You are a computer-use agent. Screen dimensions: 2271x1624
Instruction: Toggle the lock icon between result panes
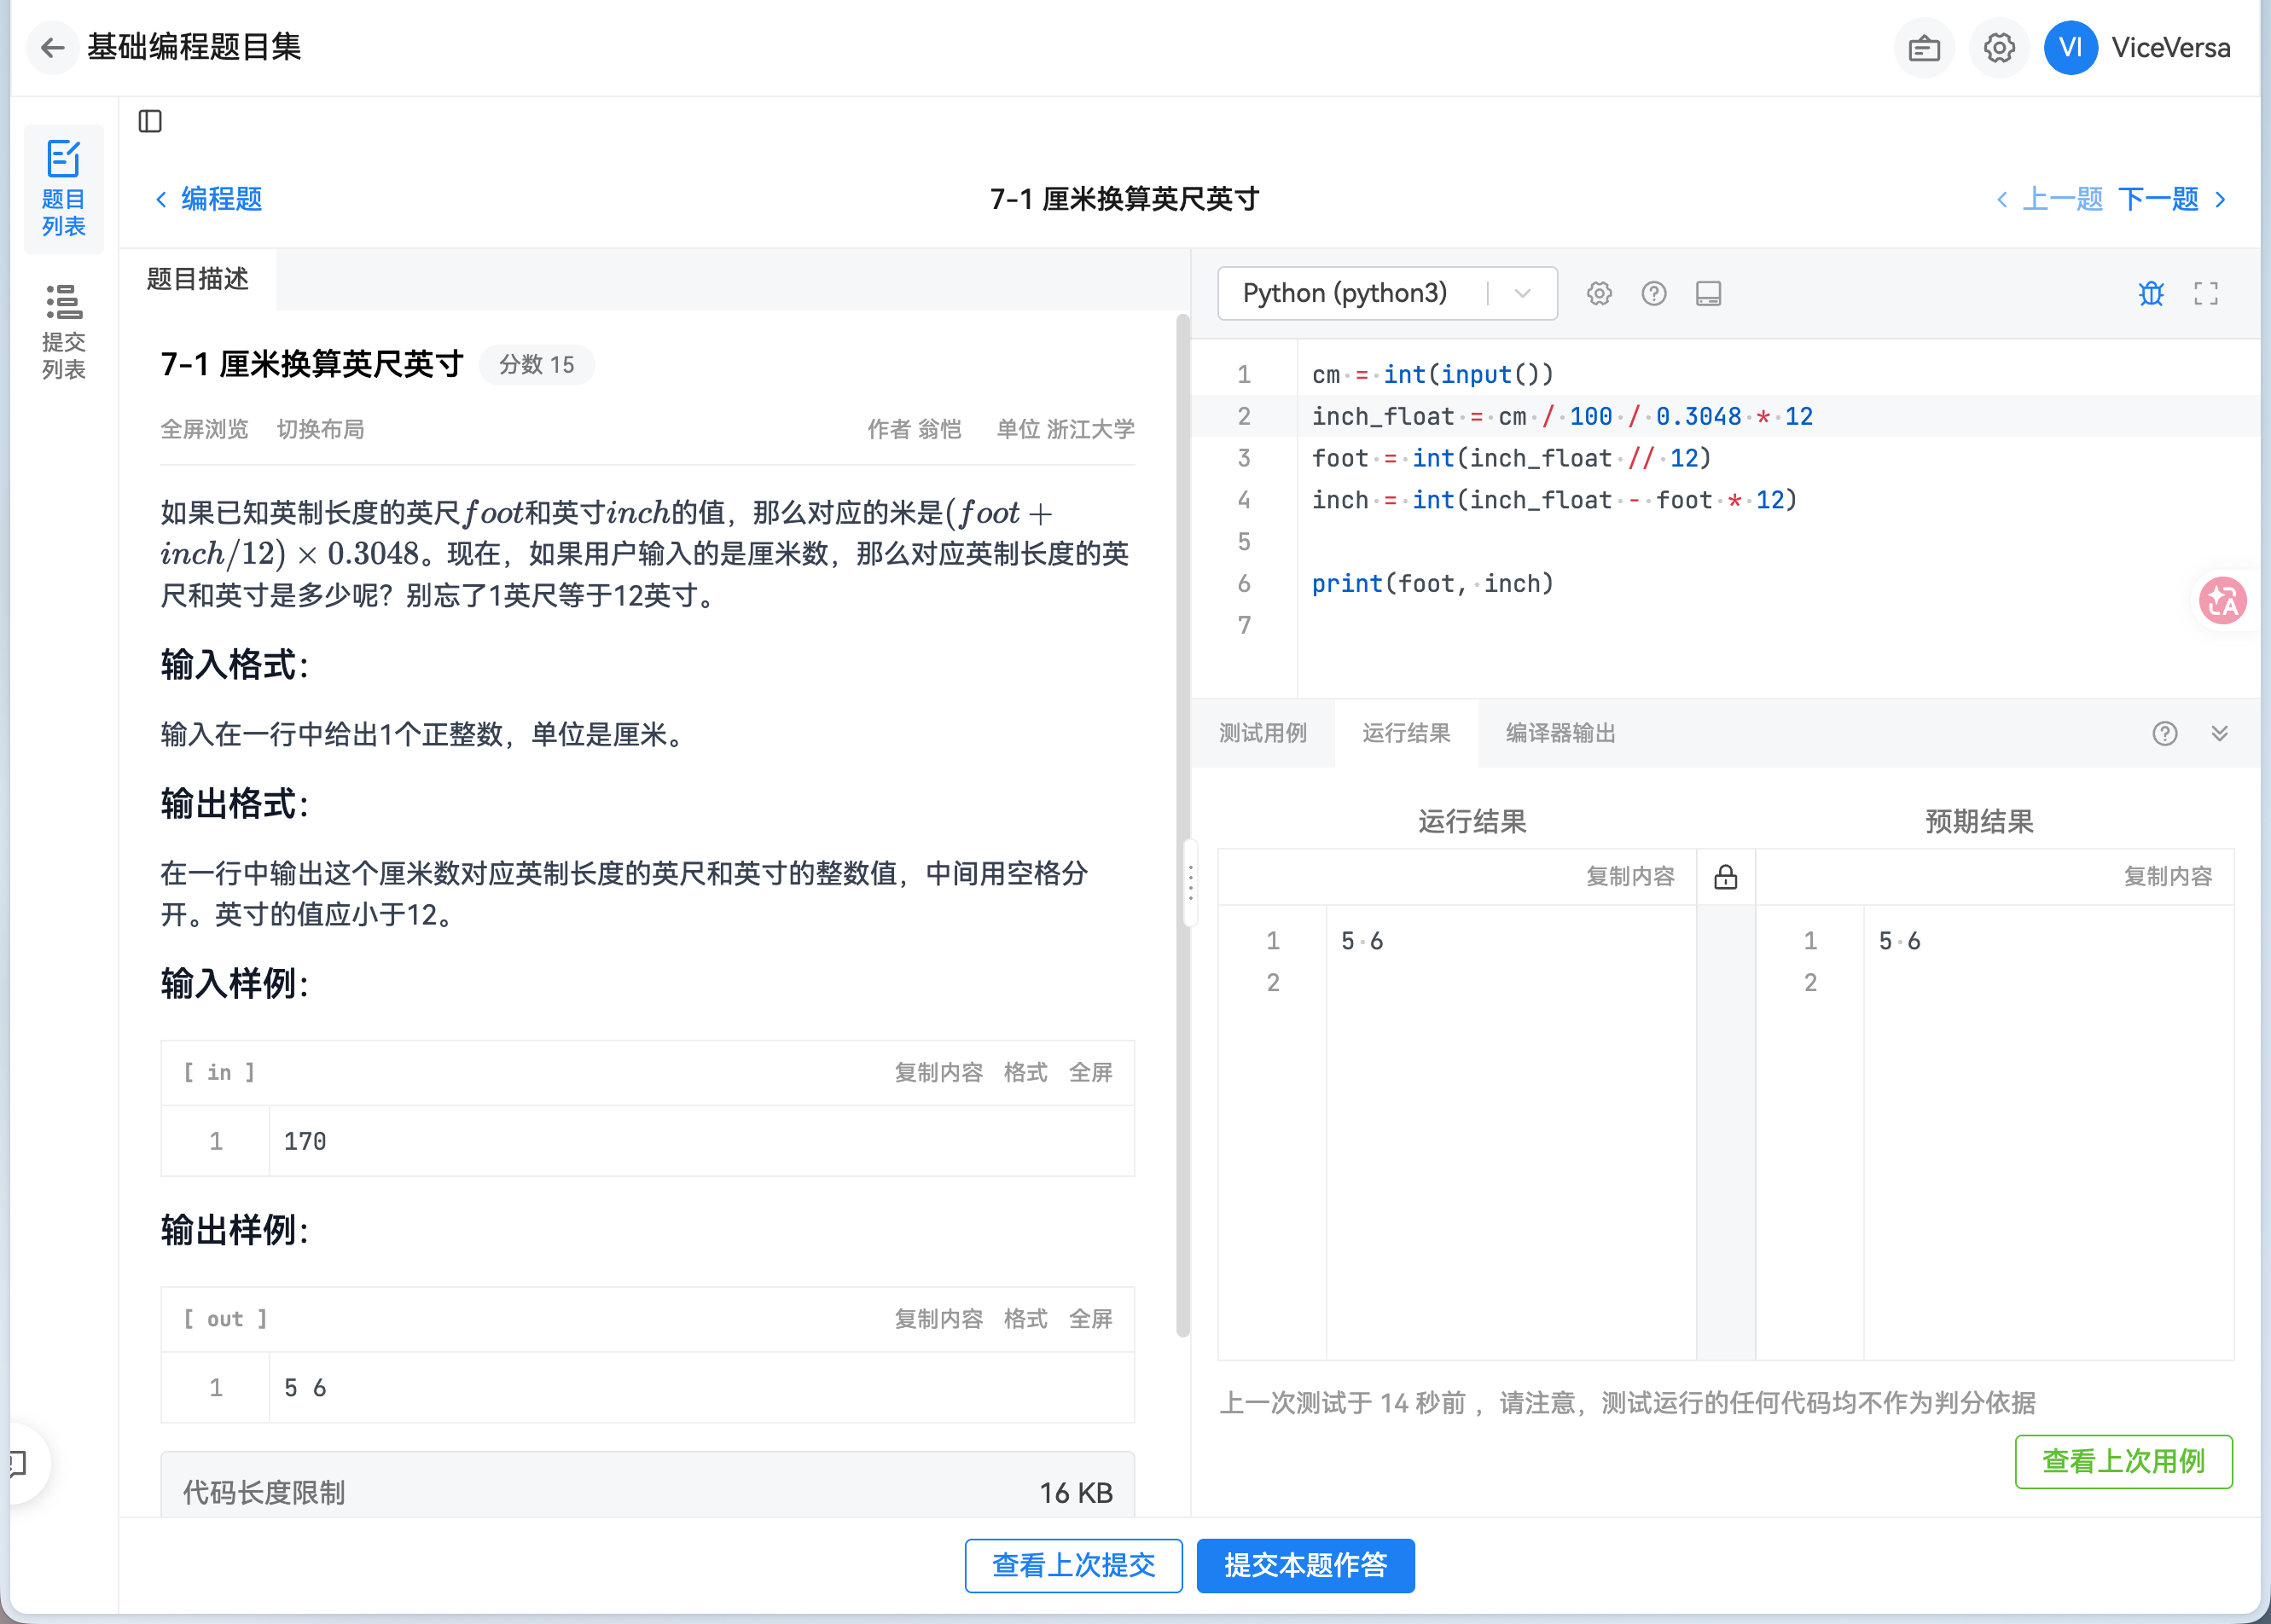[1725, 877]
